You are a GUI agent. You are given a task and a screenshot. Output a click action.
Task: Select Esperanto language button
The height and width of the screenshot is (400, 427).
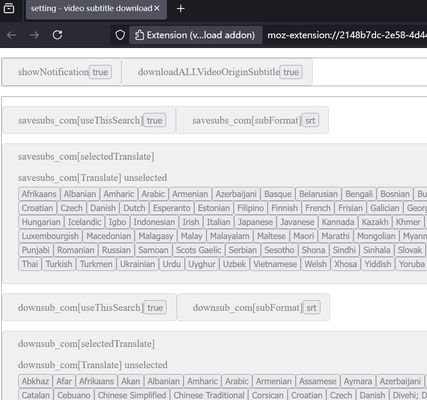(x=172, y=208)
